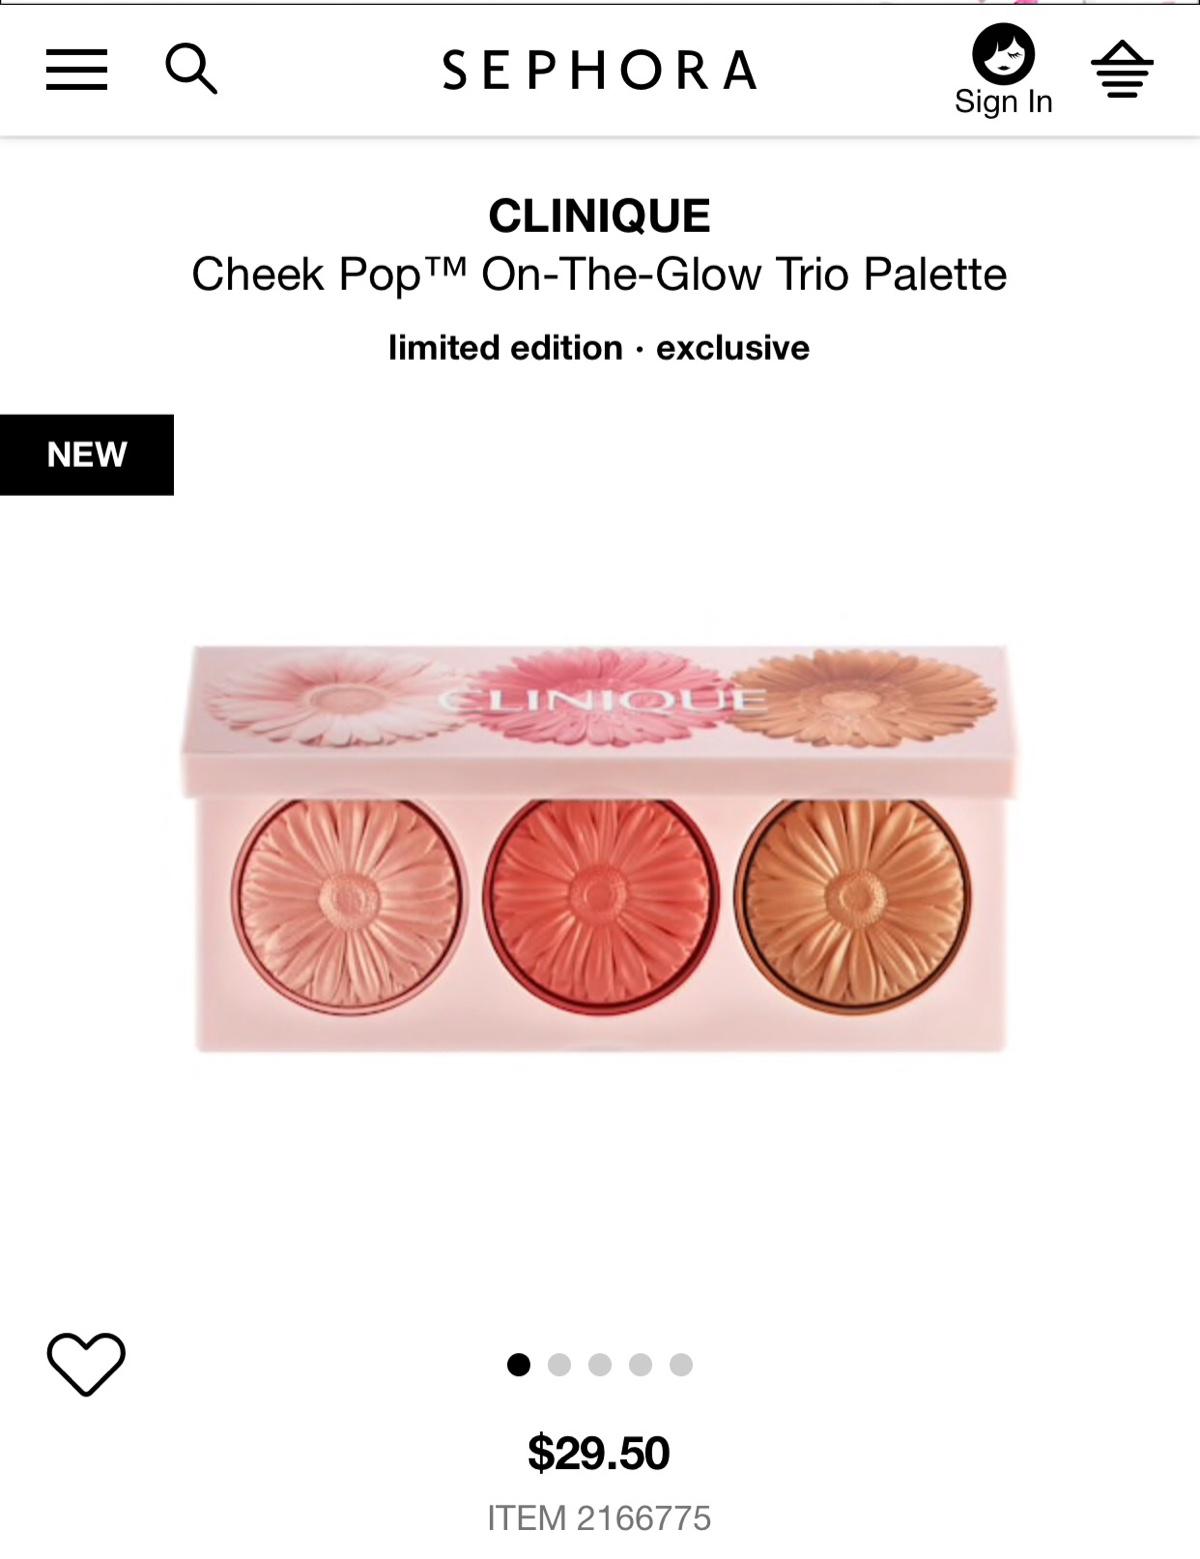
Task: Click the NEW badge label
Action: (x=87, y=455)
